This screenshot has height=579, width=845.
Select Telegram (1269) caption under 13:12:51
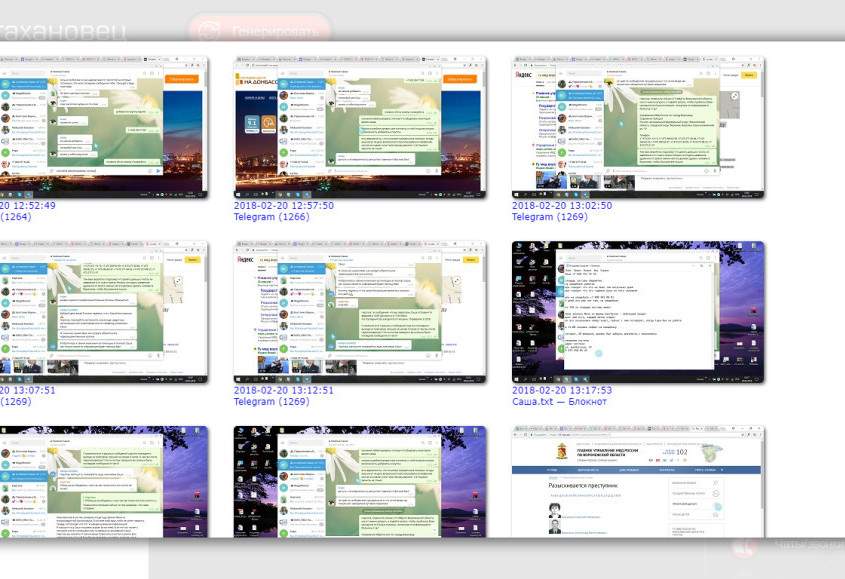pyautogui.click(x=272, y=402)
